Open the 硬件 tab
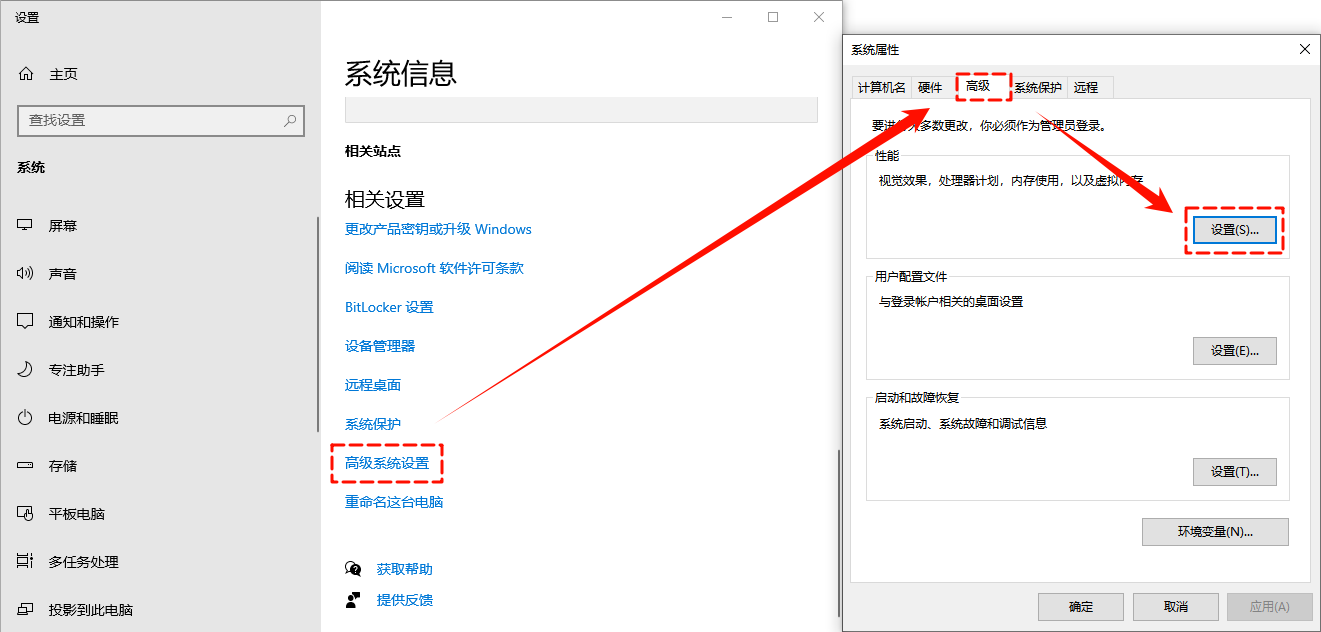This screenshot has width=1321, height=632. (x=931, y=87)
